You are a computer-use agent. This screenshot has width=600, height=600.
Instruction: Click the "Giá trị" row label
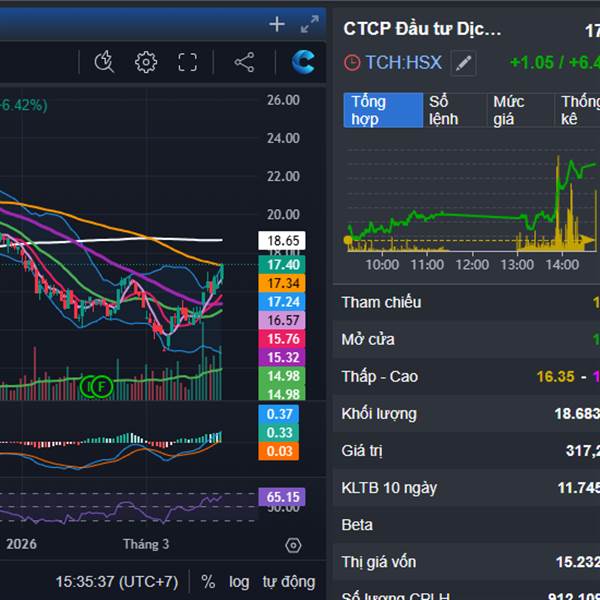(362, 451)
